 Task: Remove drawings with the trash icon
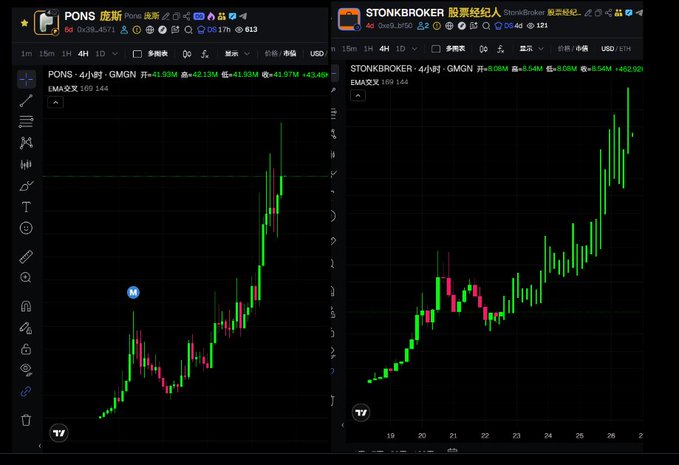pyautogui.click(x=26, y=420)
